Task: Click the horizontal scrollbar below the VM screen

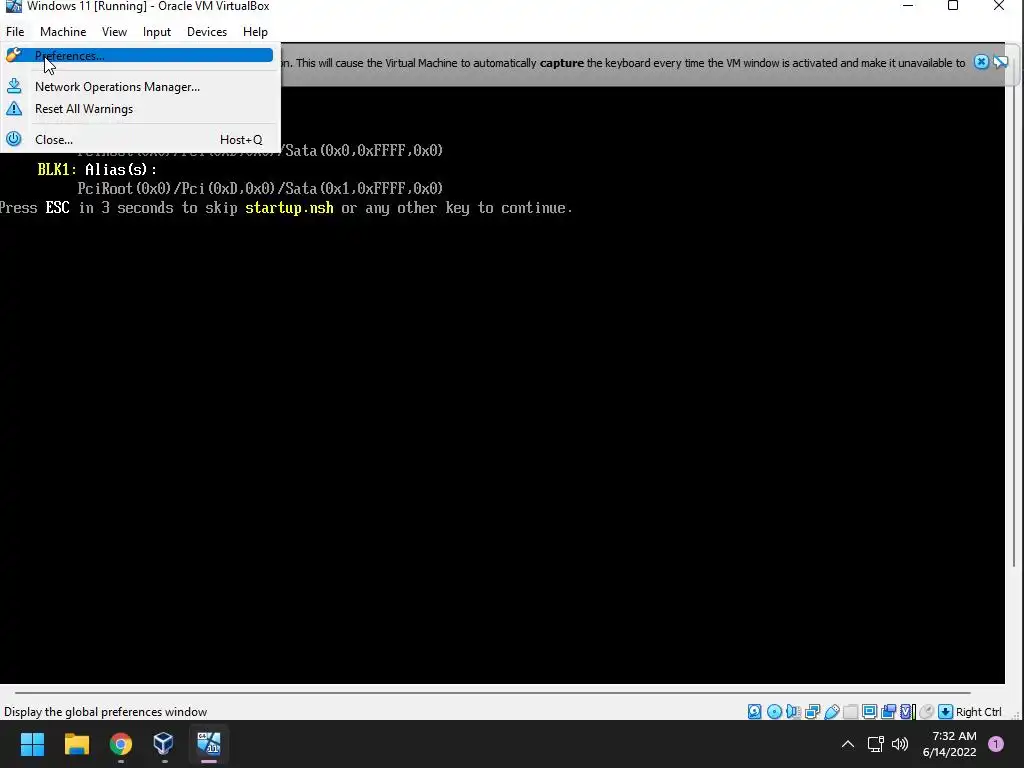Action: click(492, 692)
